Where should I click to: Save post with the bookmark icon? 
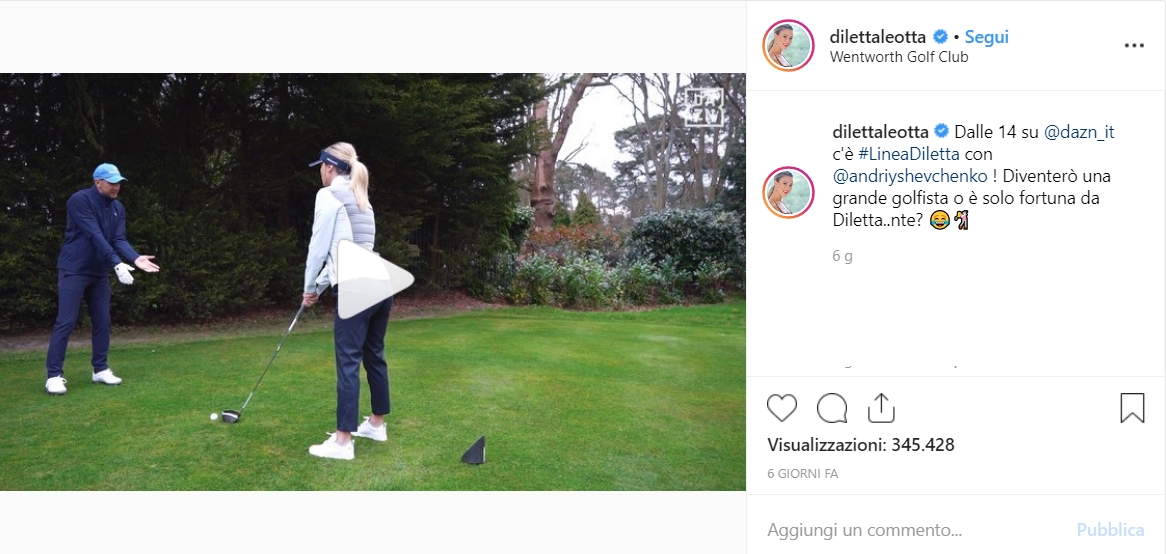[x=1132, y=408]
